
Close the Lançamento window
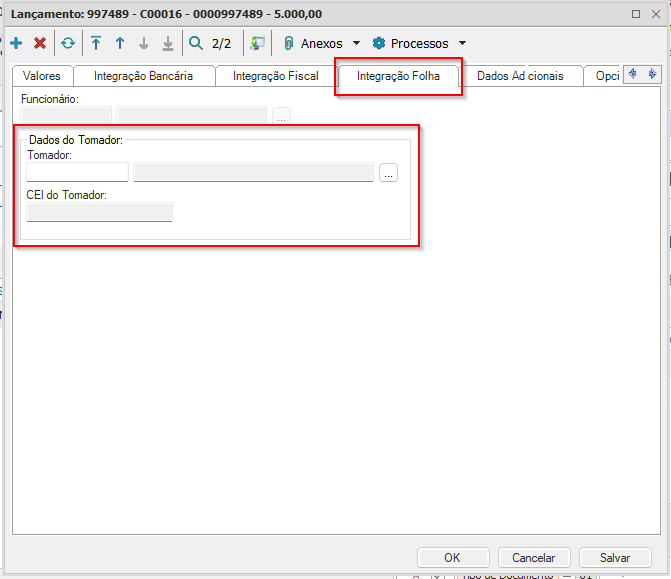point(656,14)
